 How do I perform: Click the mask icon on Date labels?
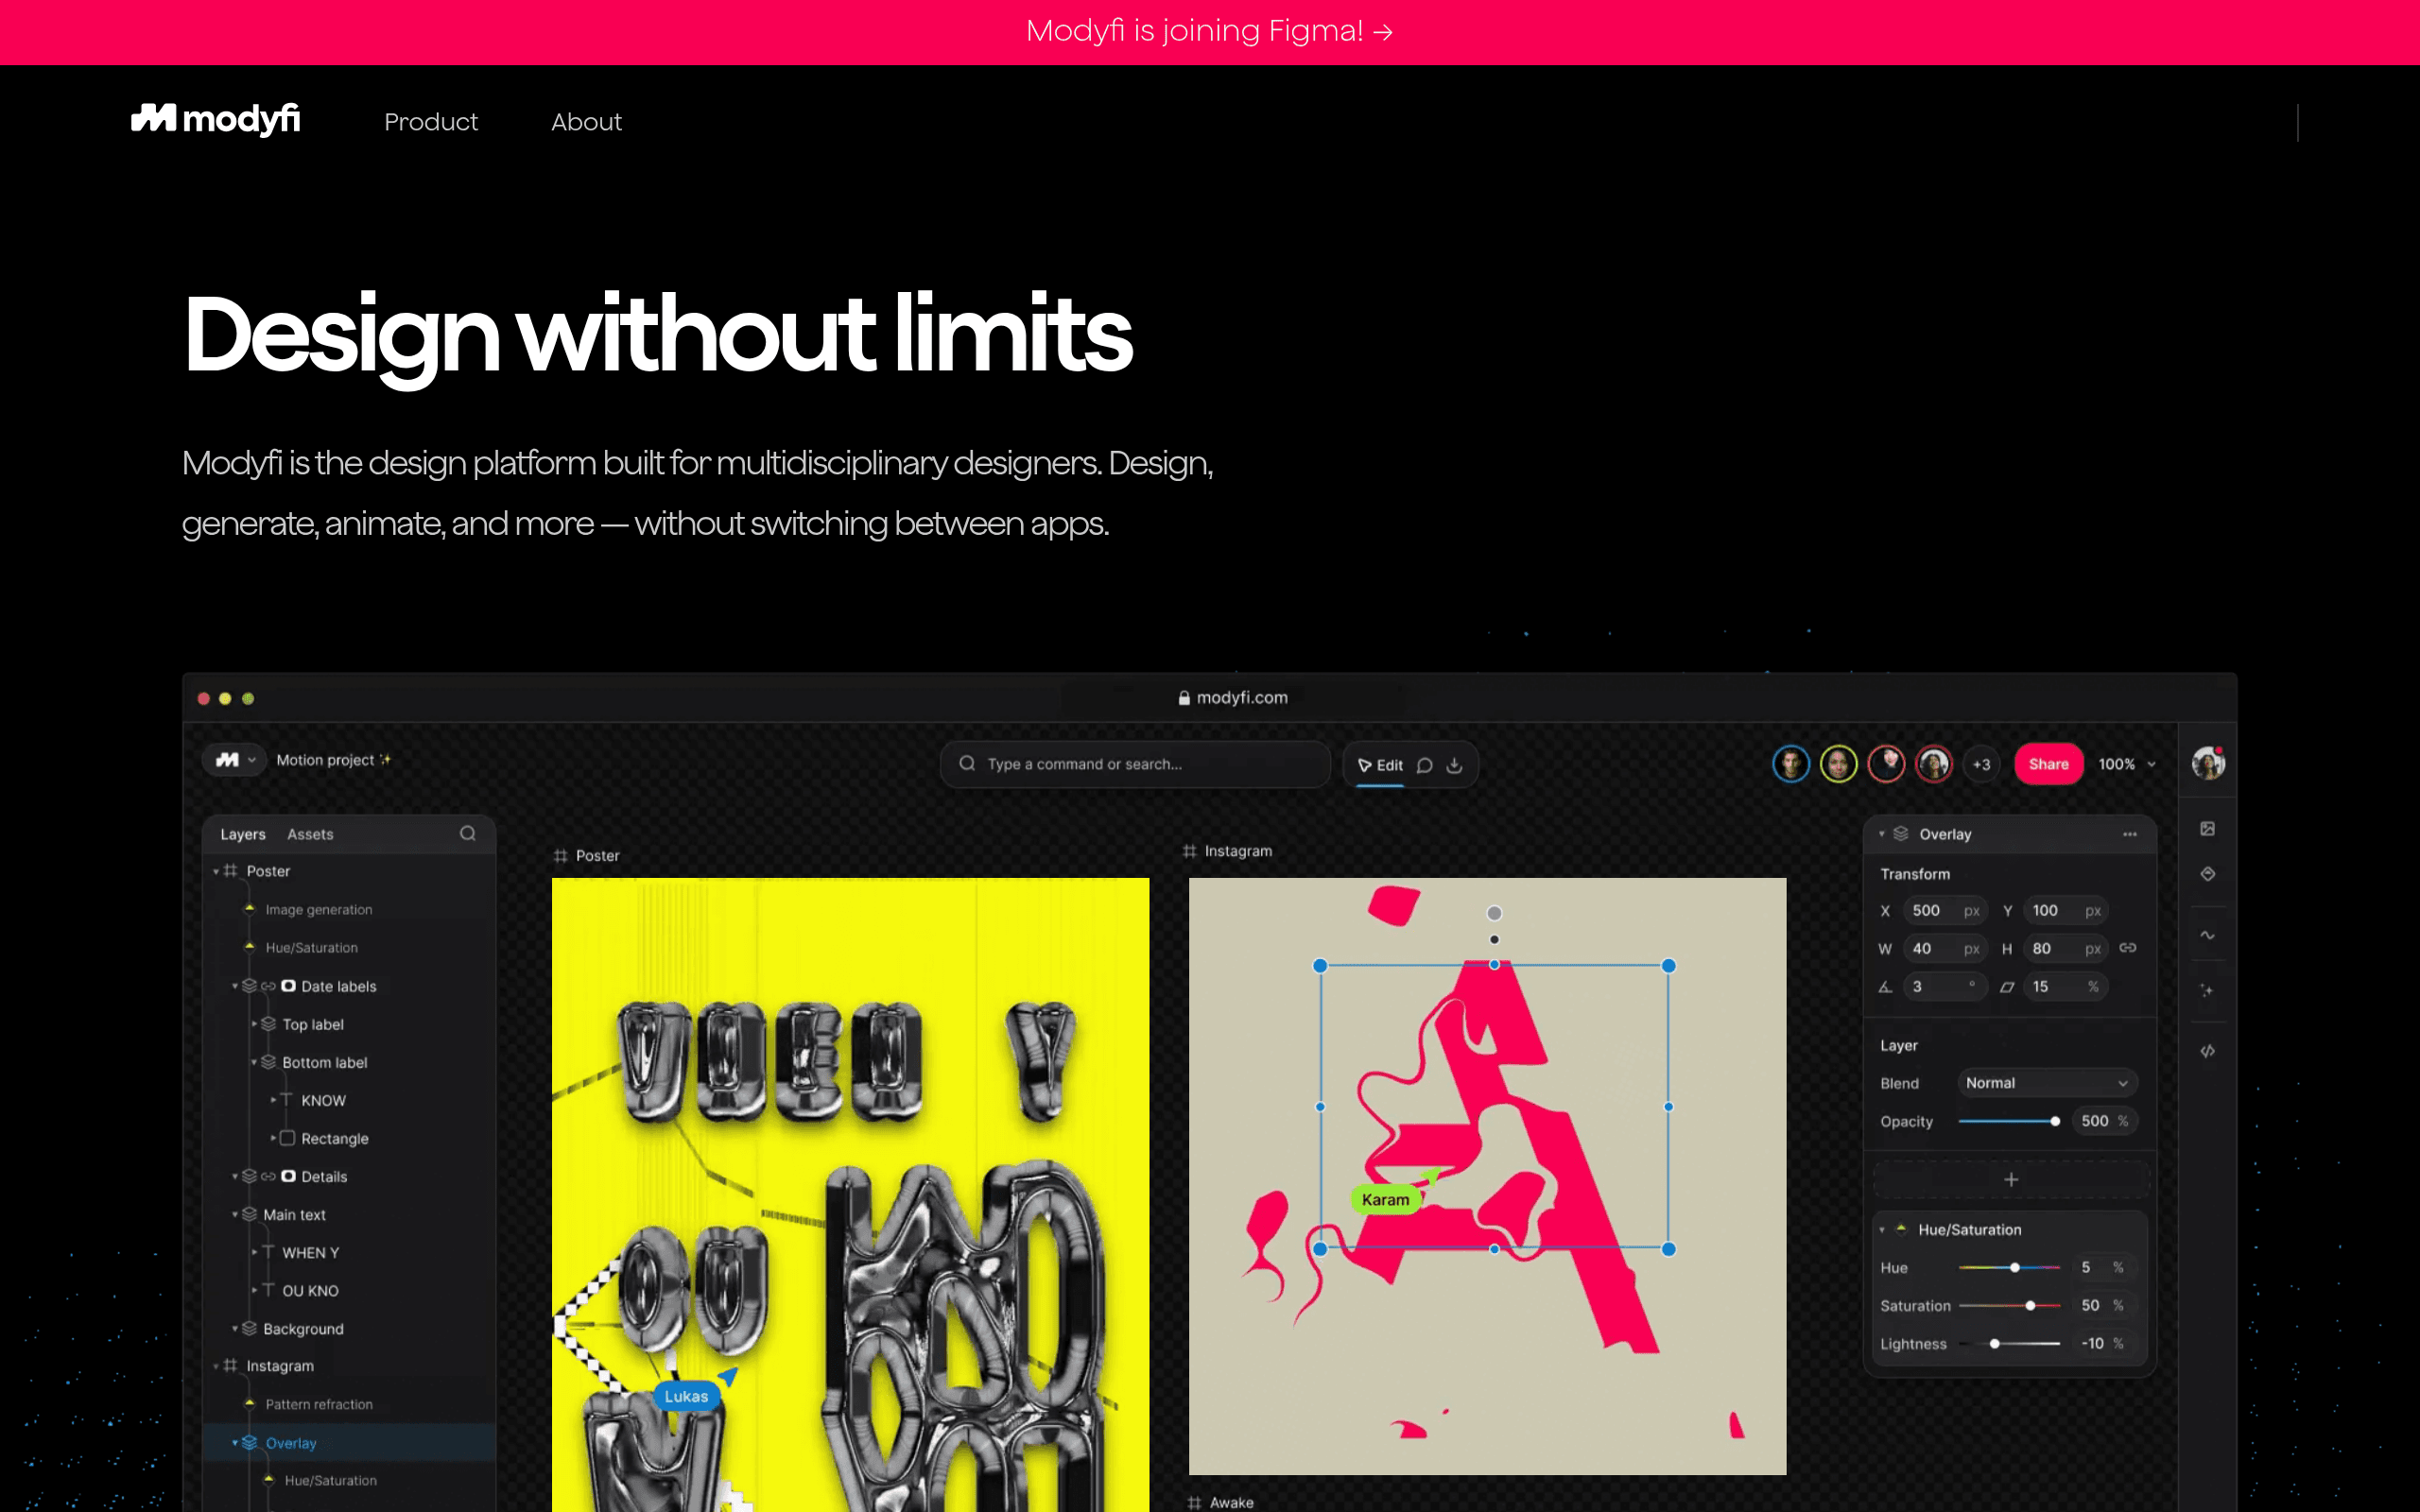(x=288, y=986)
